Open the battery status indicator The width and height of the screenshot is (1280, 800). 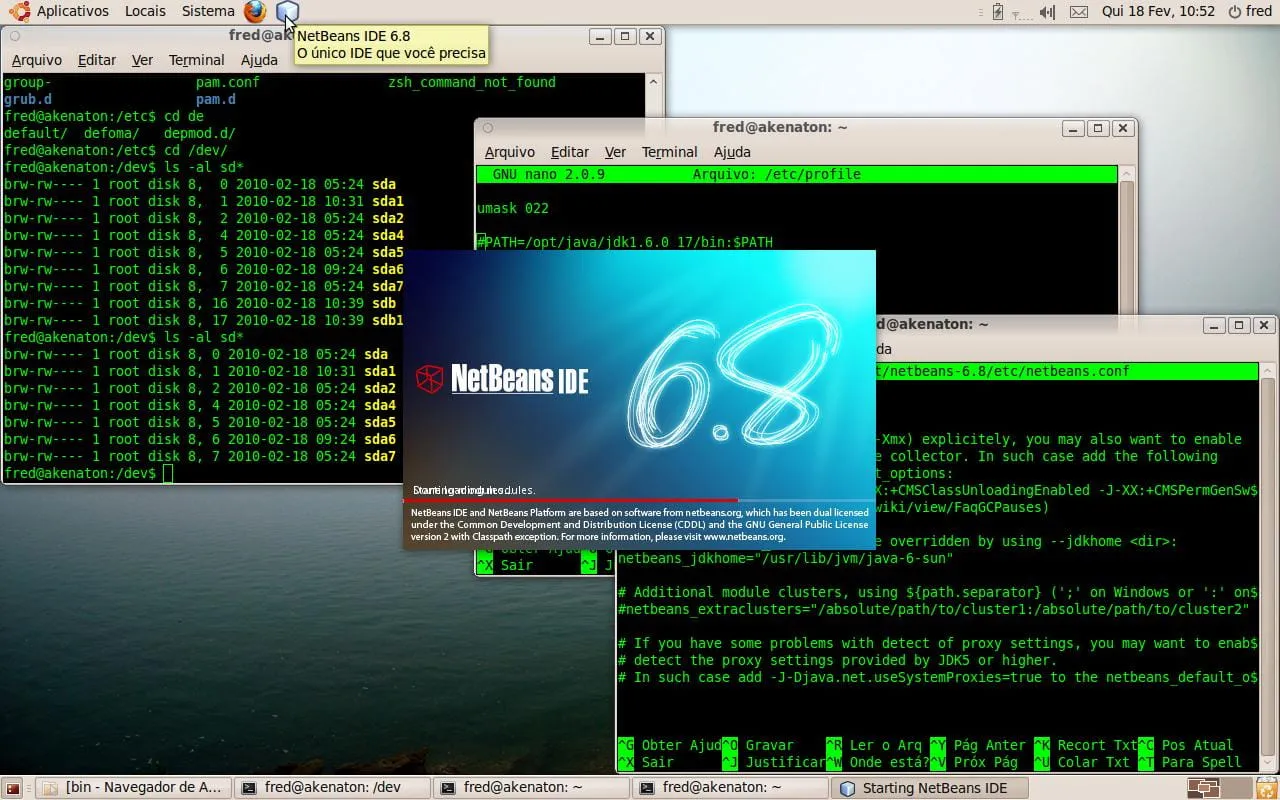coord(997,12)
